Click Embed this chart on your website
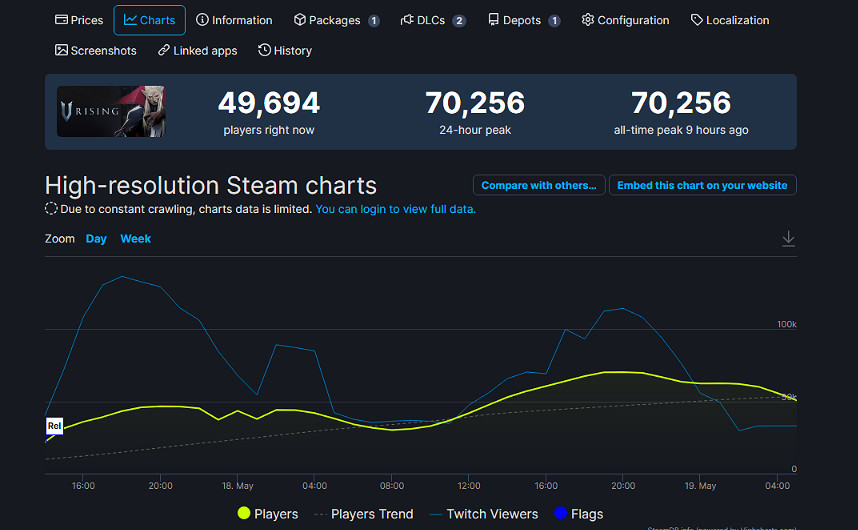The height and width of the screenshot is (530, 858). [702, 185]
